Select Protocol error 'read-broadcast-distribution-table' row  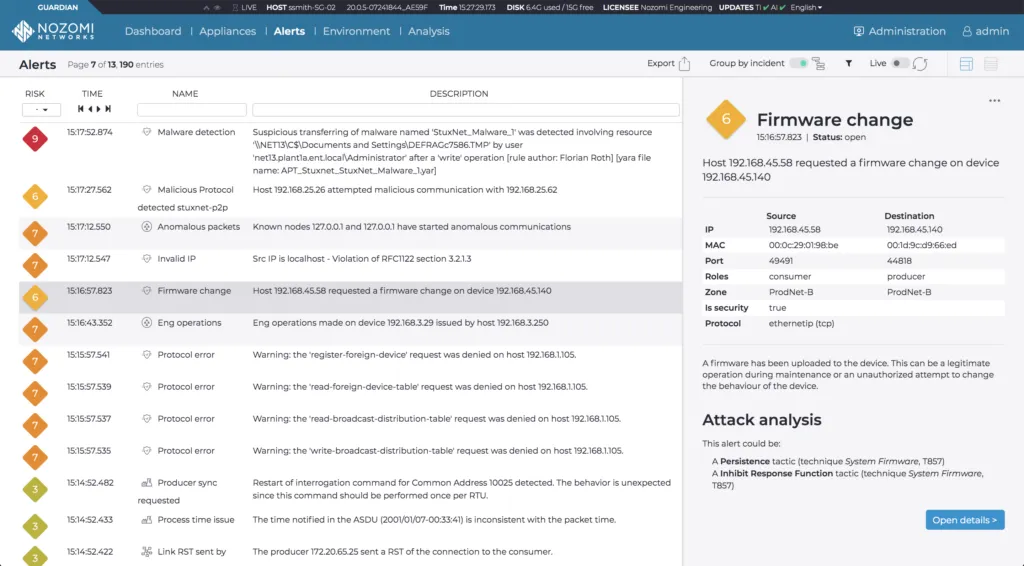coord(351,425)
